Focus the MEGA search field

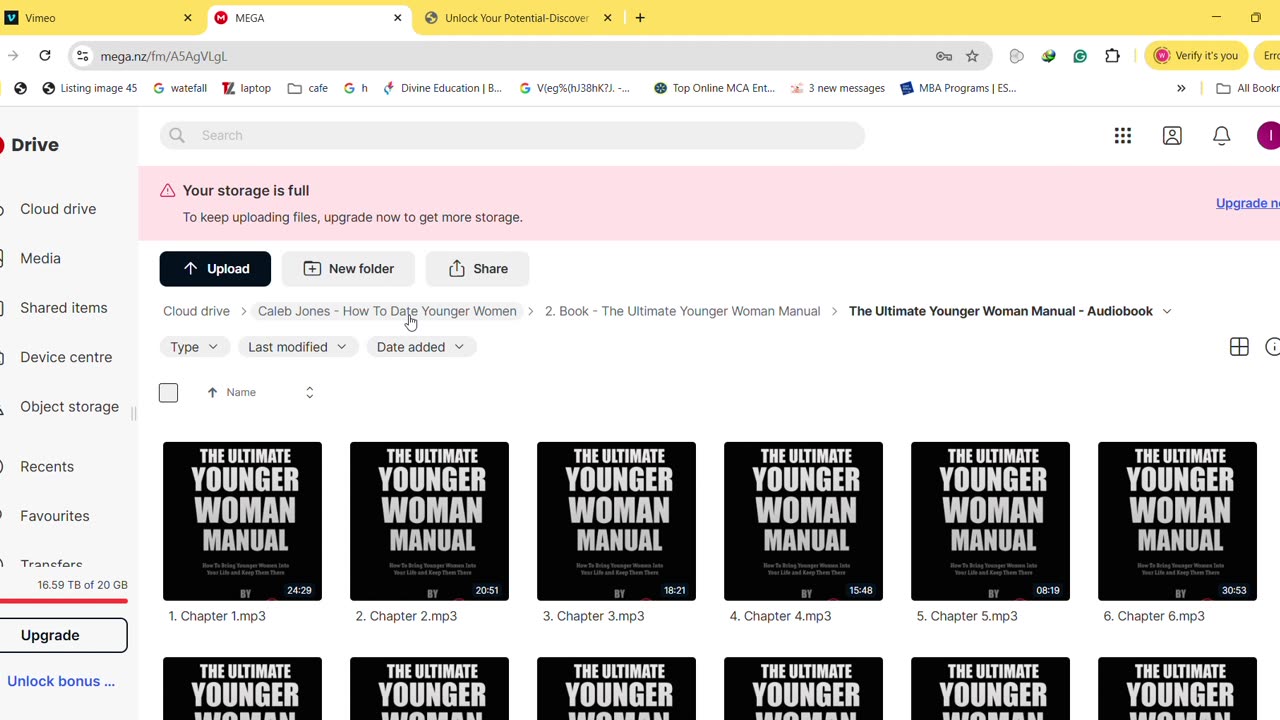(512, 135)
